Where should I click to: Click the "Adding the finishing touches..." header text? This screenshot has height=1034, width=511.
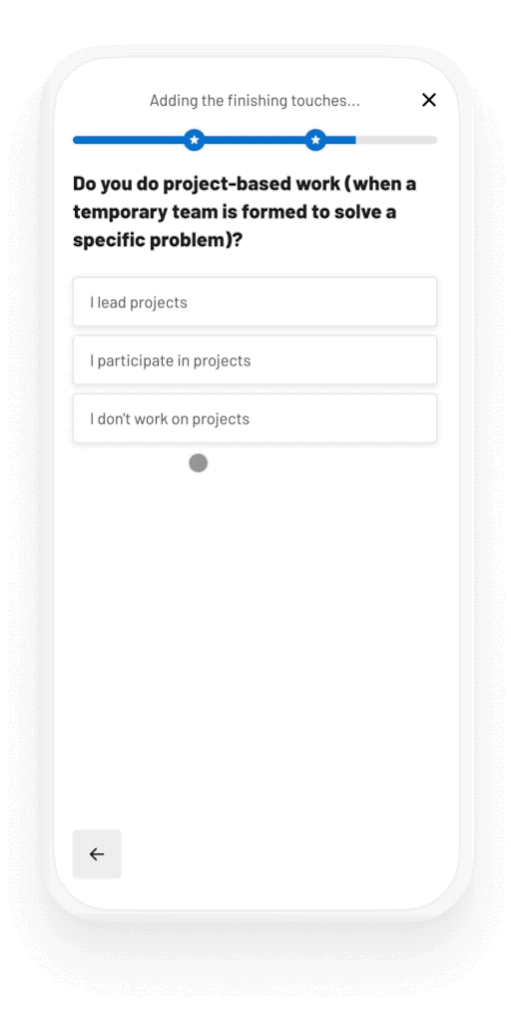pyautogui.click(x=255, y=101)
